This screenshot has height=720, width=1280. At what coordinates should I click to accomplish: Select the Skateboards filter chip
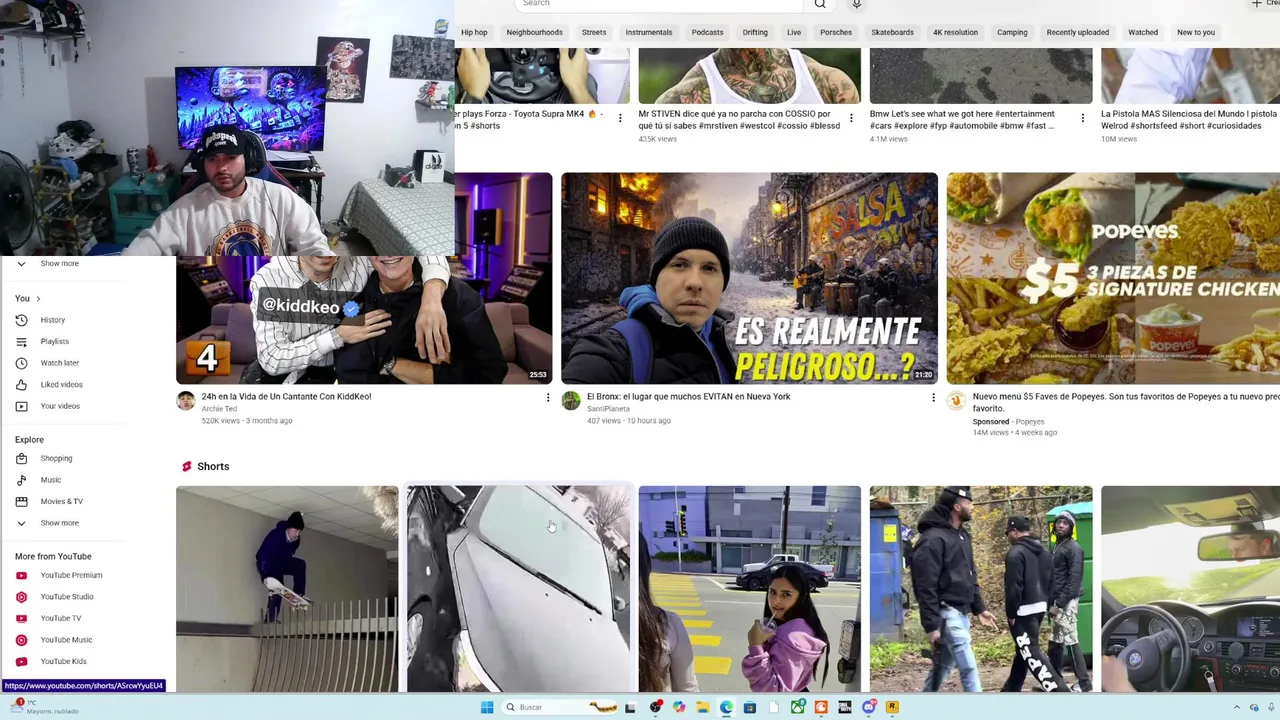point(892,32)
